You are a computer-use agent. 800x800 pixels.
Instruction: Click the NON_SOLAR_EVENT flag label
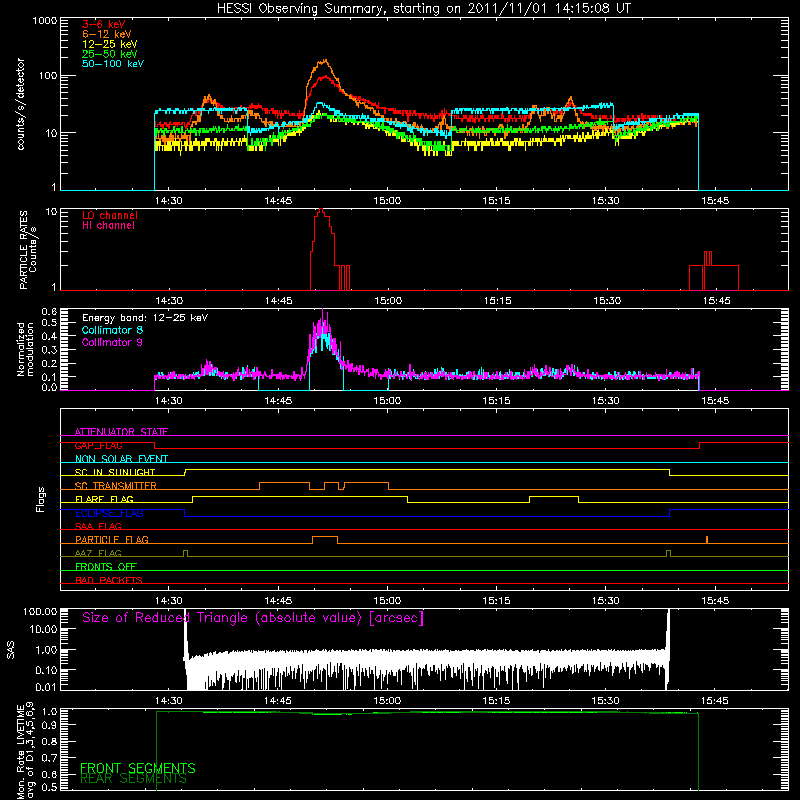(121, 459)
